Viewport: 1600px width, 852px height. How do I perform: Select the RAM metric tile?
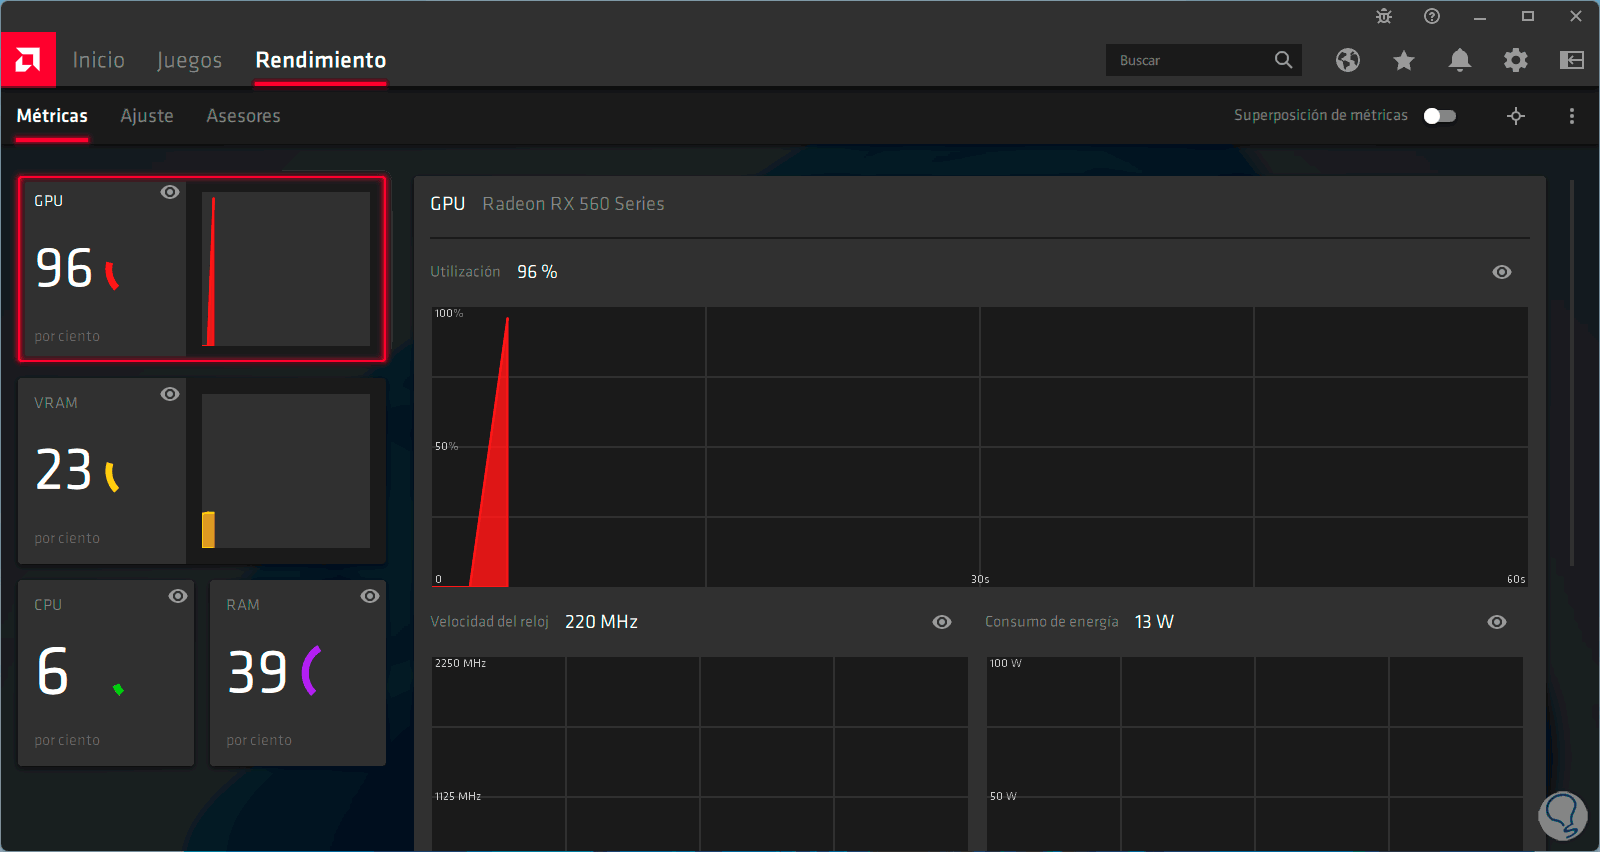[x=298, y=673]
